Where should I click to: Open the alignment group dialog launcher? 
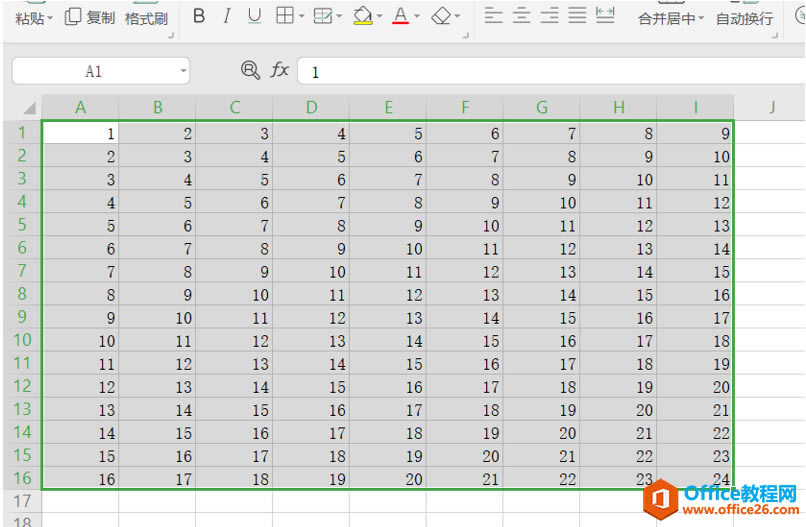(774, 35)
